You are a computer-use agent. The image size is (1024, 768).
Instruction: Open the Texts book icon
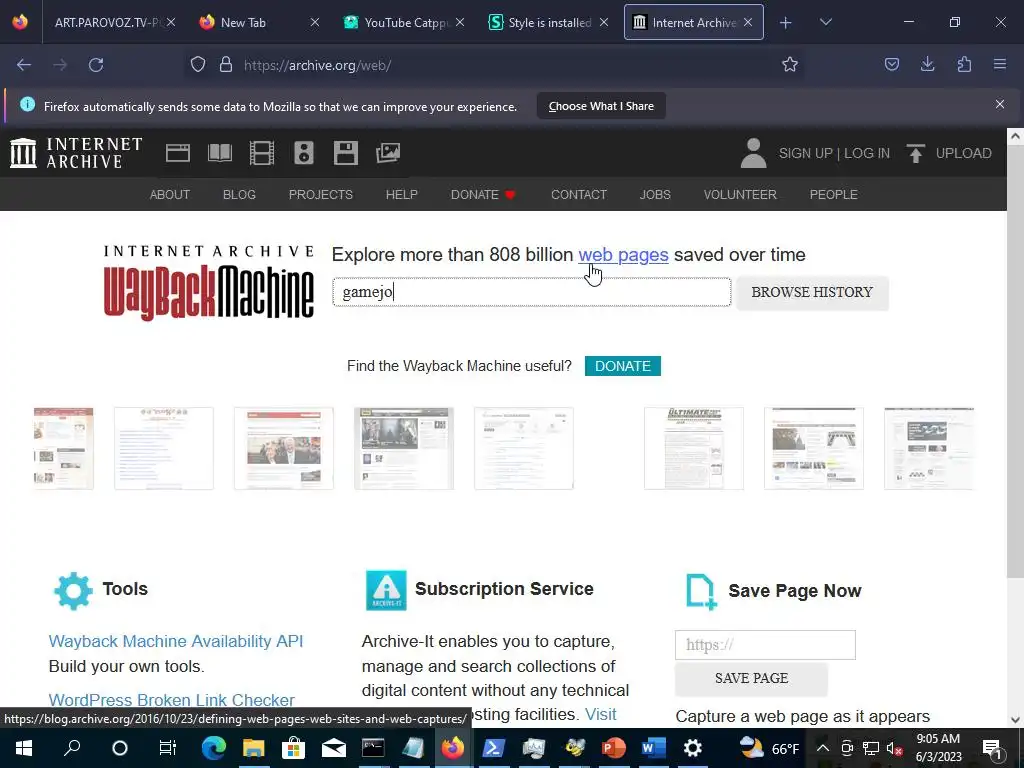pyautogui.click(x=219, y=153)
